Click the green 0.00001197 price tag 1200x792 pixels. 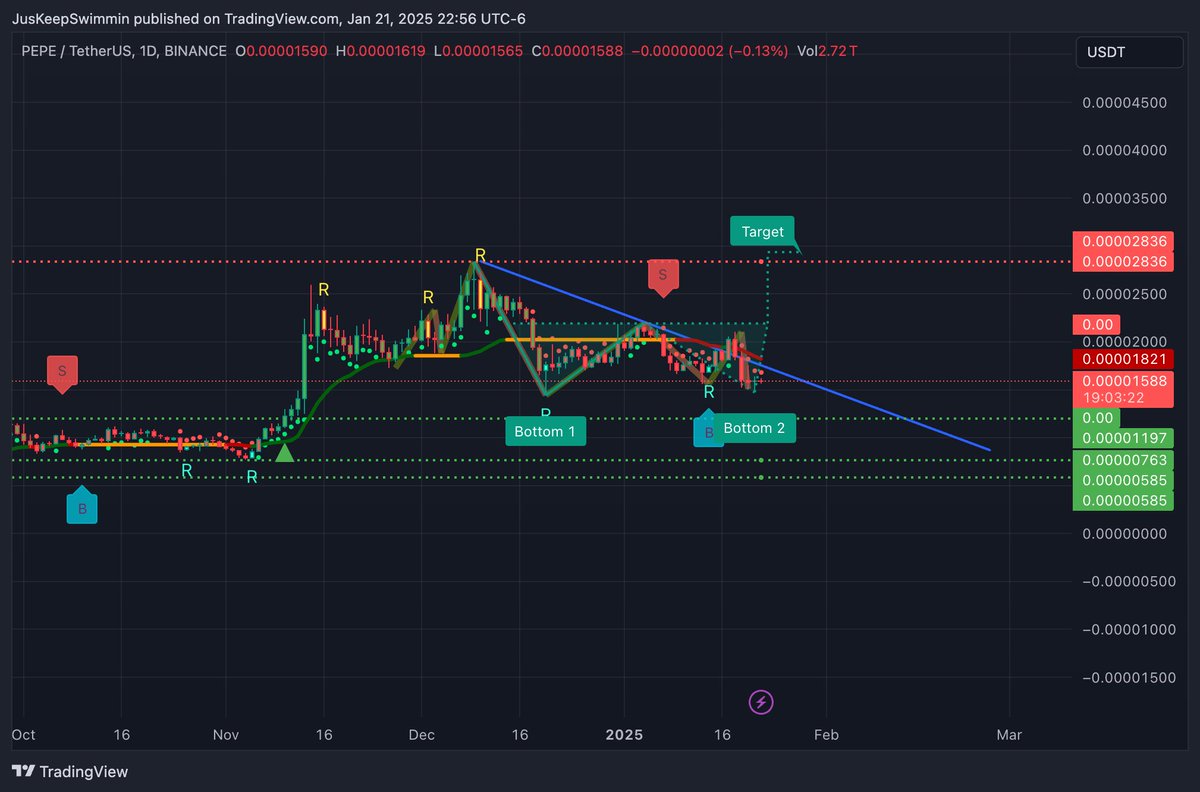(x=1121, y=438)
